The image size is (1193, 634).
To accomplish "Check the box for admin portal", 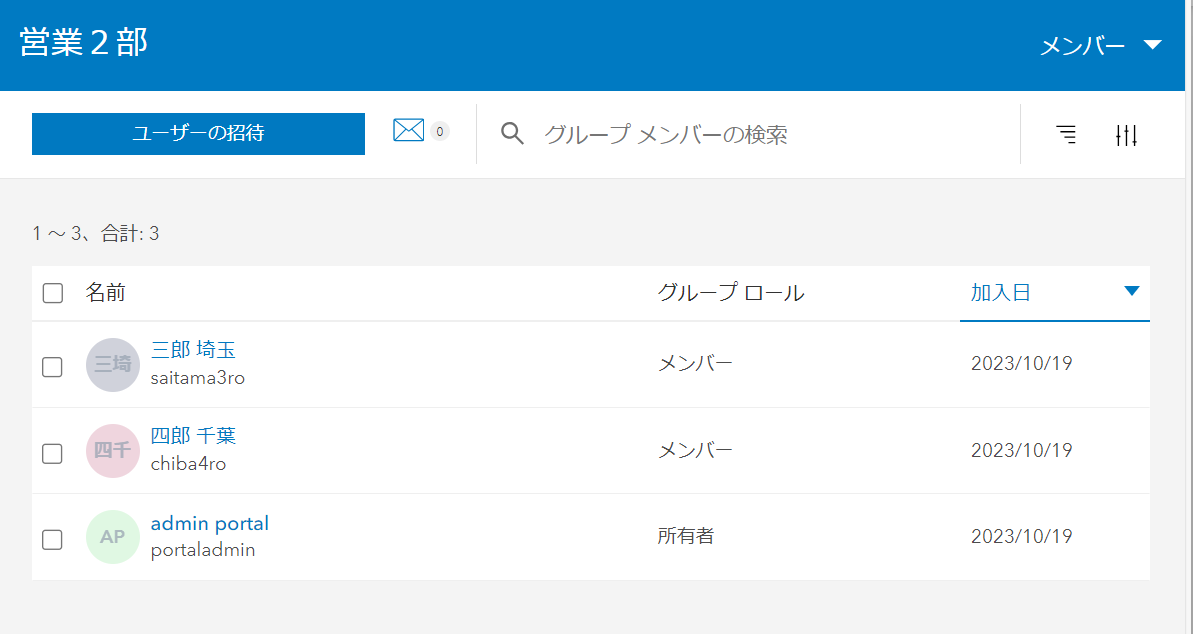I will (52, 540).
